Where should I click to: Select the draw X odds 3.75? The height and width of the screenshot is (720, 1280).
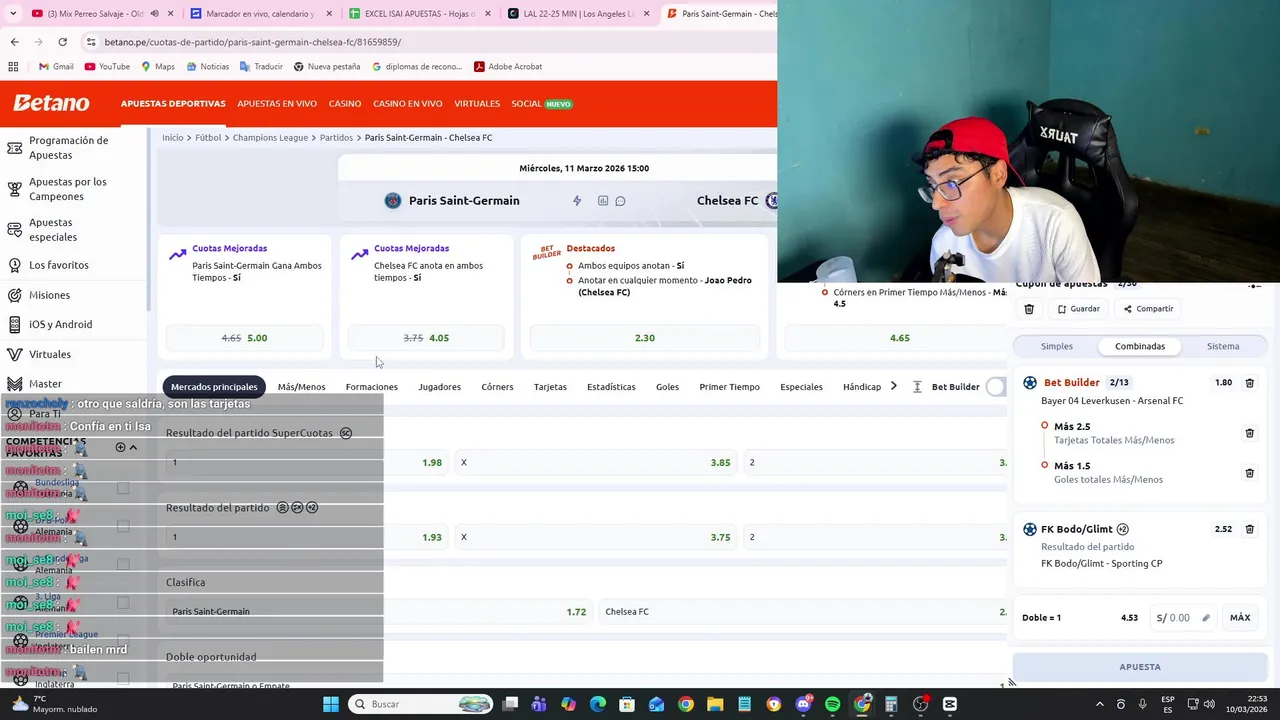[x=595, y=537]
